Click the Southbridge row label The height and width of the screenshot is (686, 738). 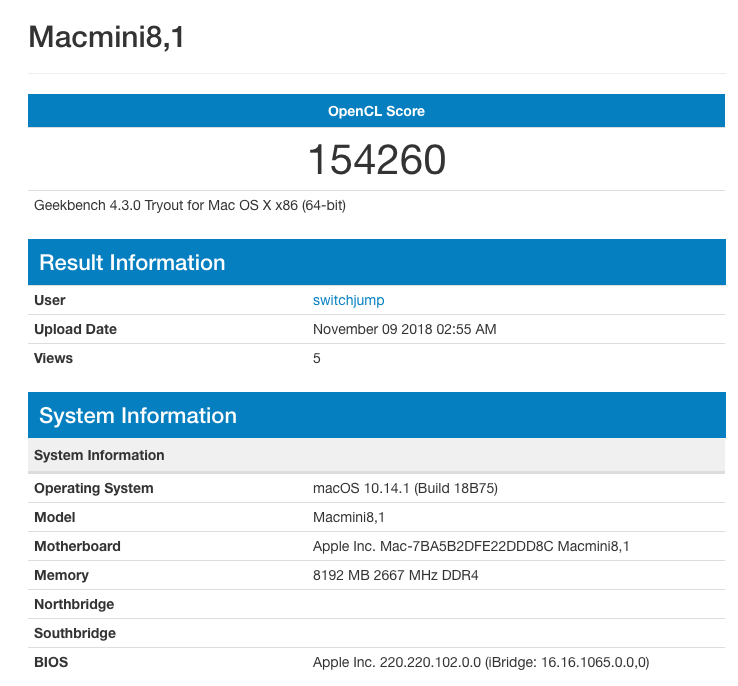tap(75, 633)
